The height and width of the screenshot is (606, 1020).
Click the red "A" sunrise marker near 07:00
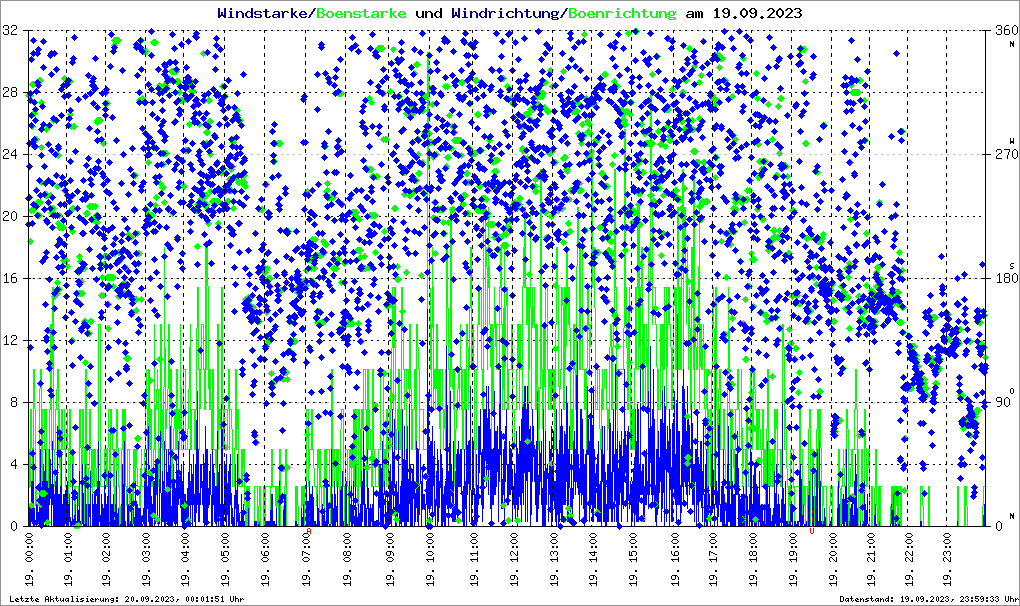tap(309, 531)
